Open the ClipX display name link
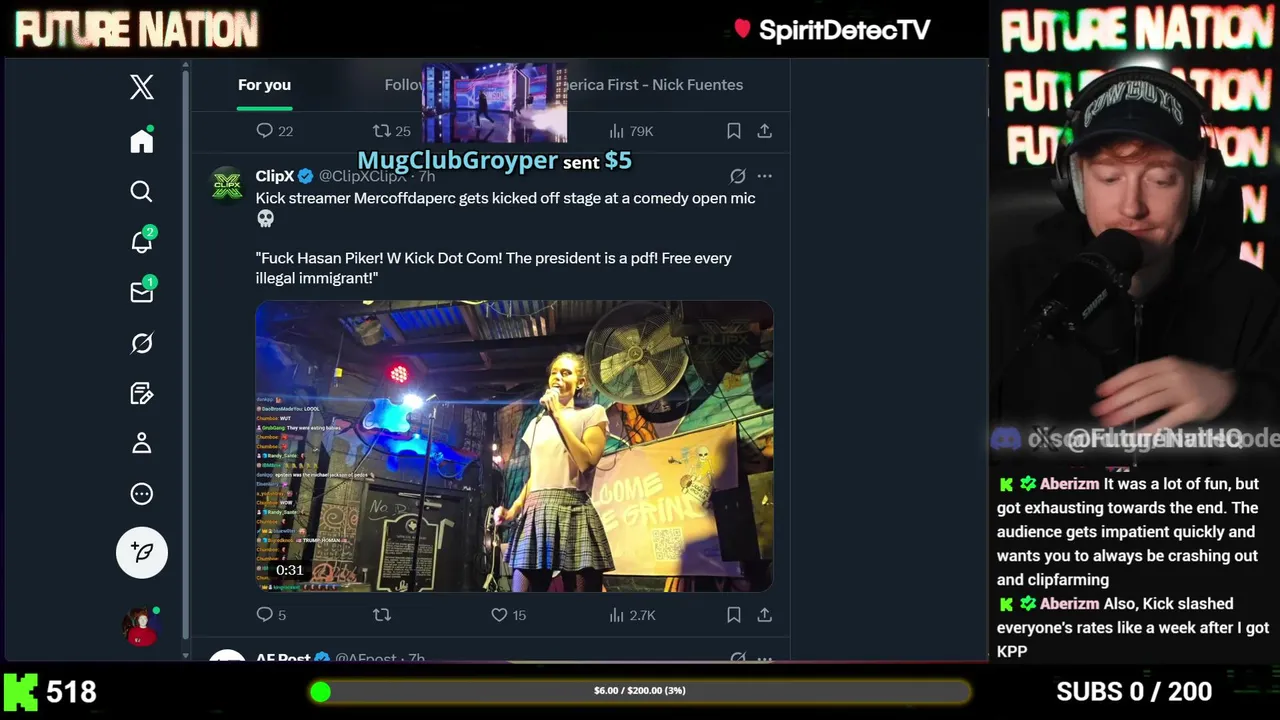1280x720 pixels. [x=275, y=176]
